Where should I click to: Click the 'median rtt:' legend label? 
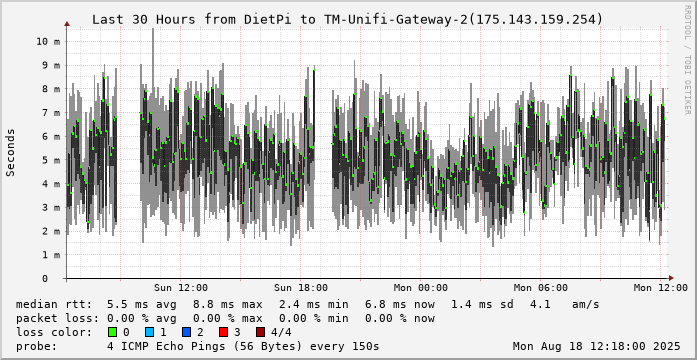pos(54,304)
